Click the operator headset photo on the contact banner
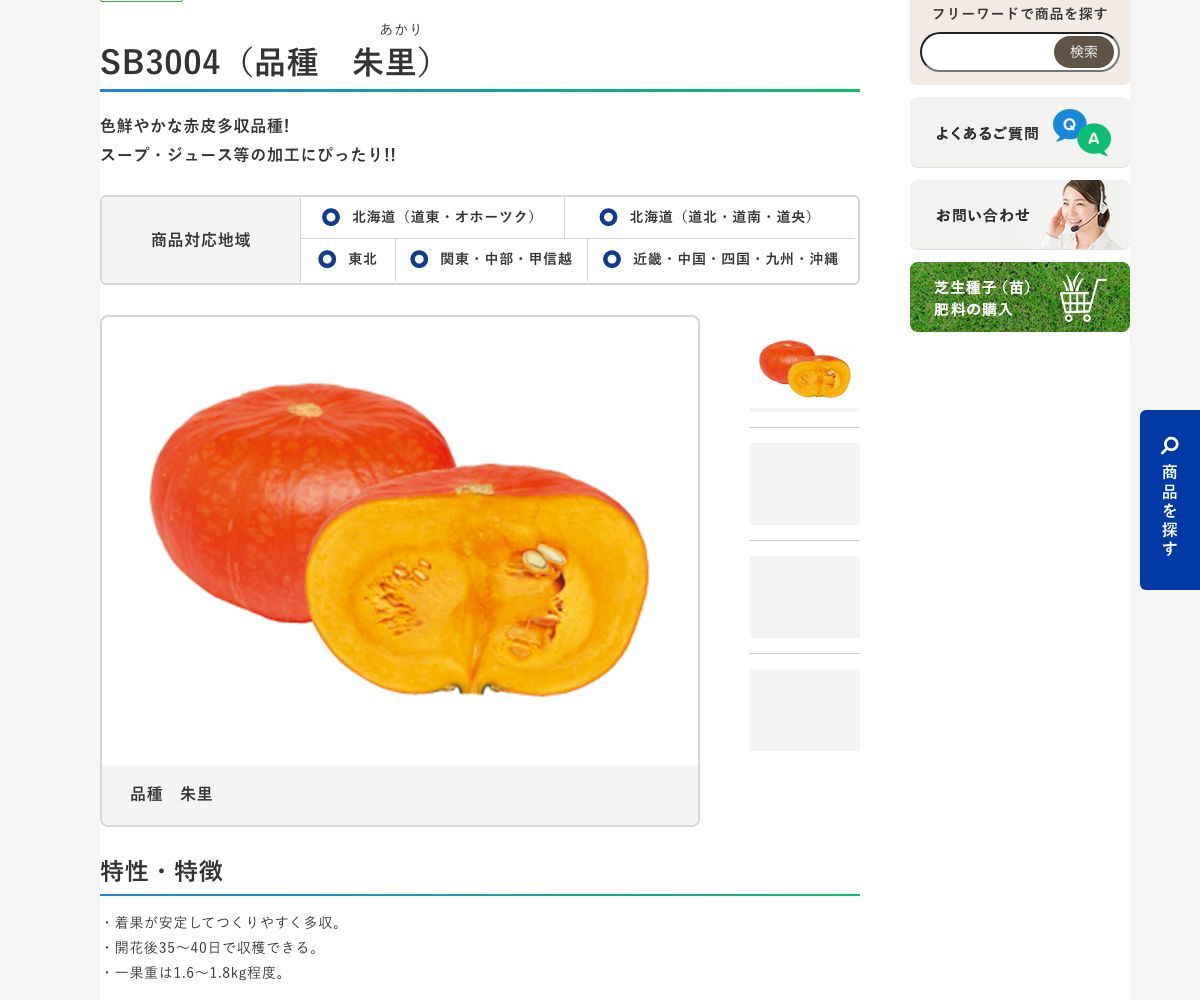 (1081, 215)
